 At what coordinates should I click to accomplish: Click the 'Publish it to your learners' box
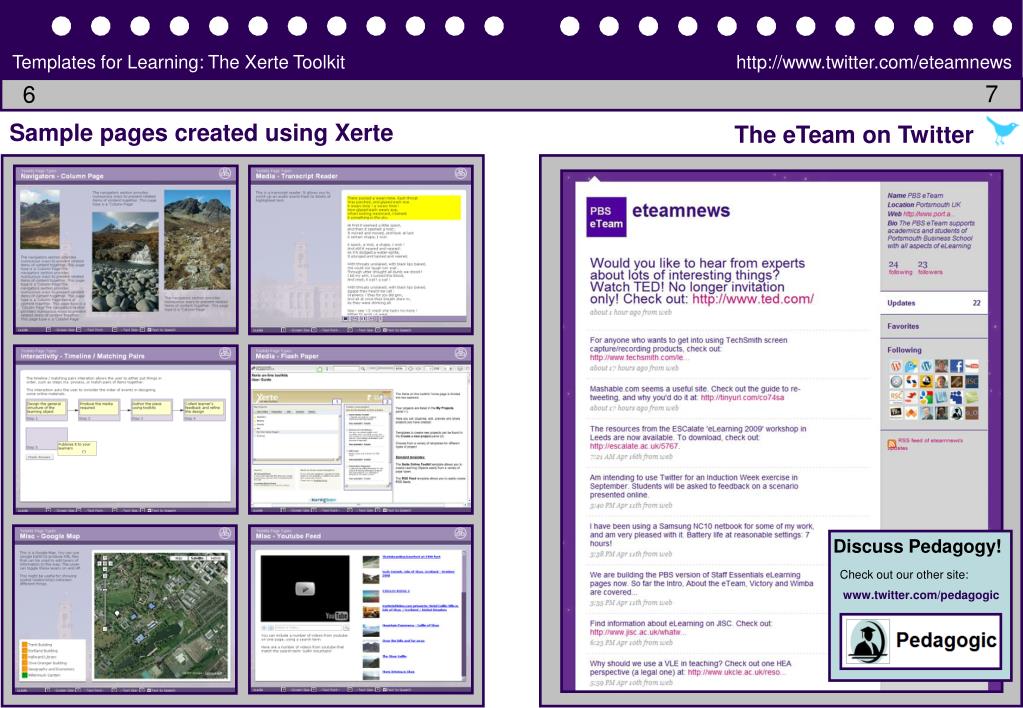click(x=77, y=448)
